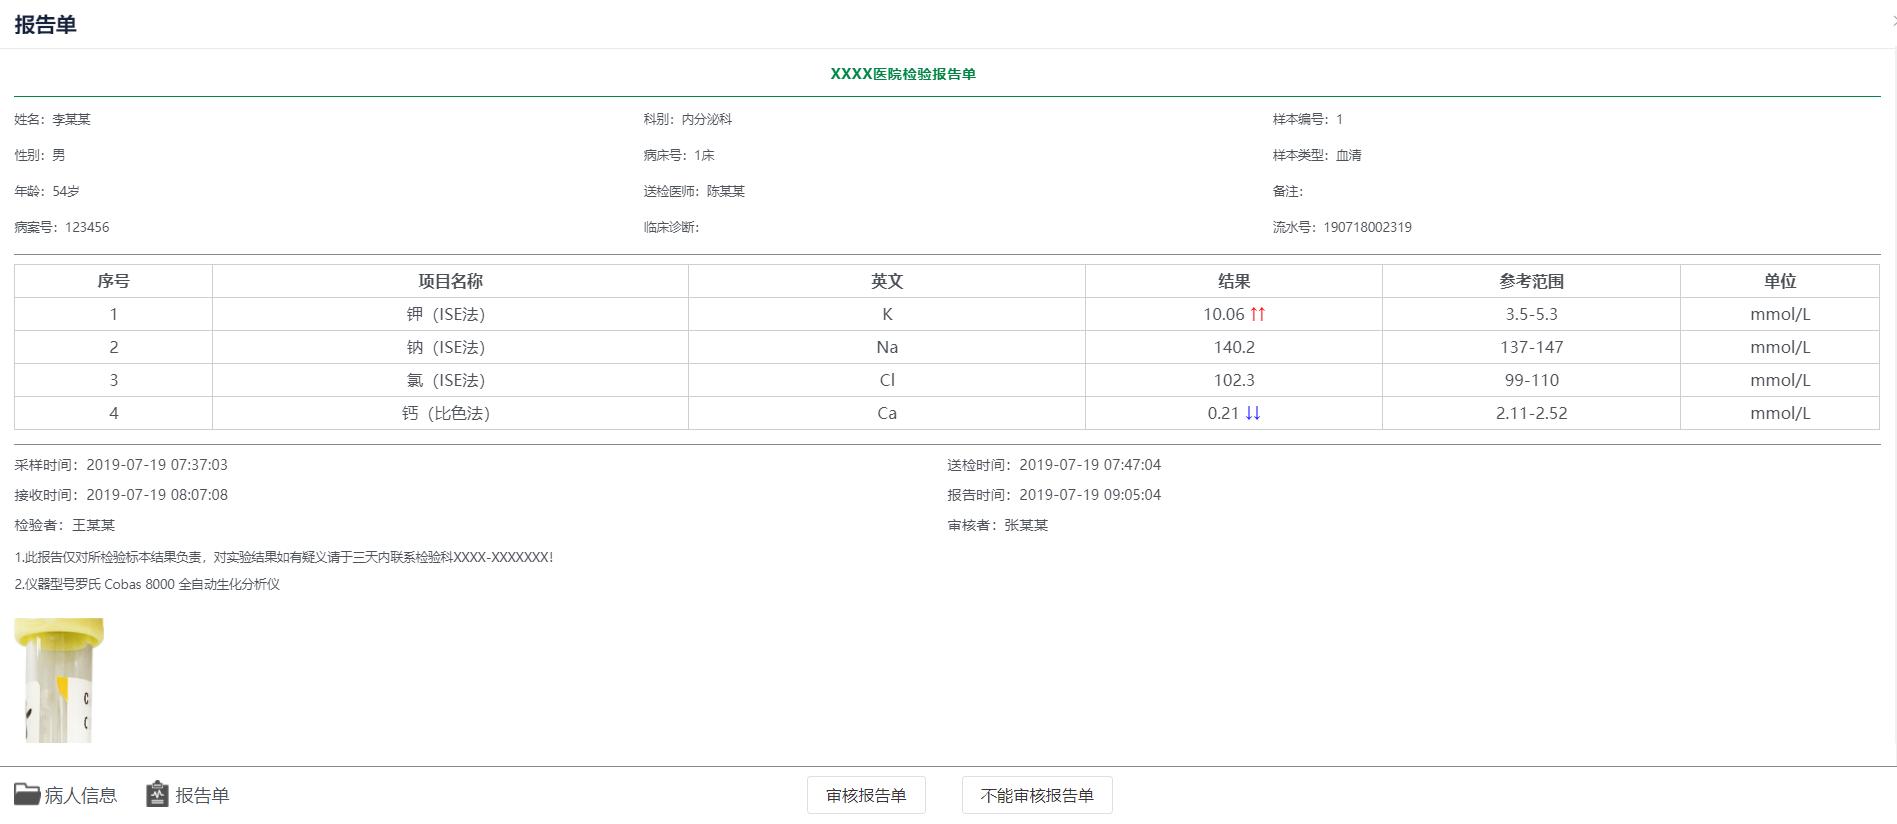Screen dimensions: 1897x824
Task: Switch to the 报告单 tab at bottom
Action: pos(202,795)
